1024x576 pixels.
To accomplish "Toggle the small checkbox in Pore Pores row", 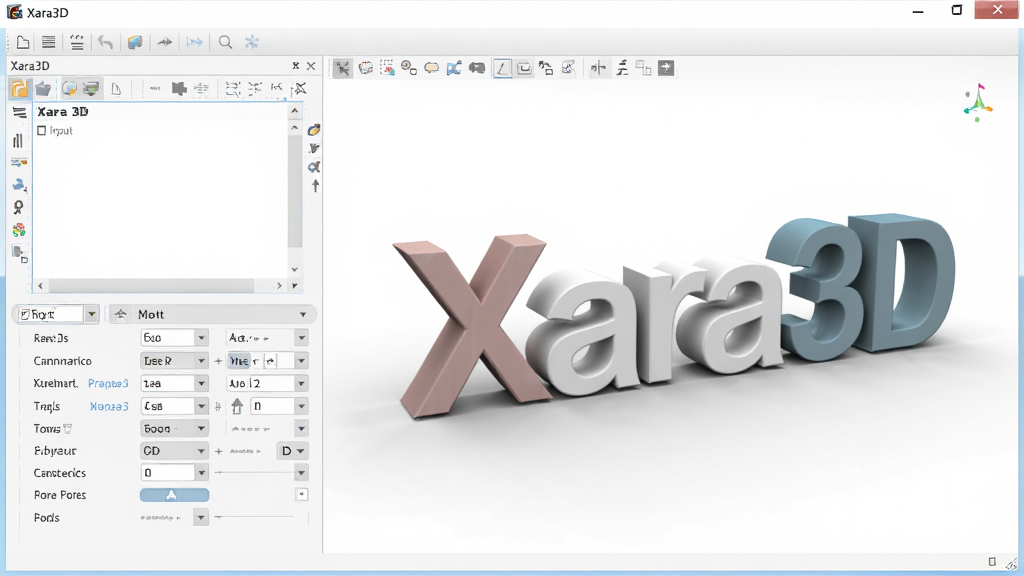I will [x=302, y=494].
